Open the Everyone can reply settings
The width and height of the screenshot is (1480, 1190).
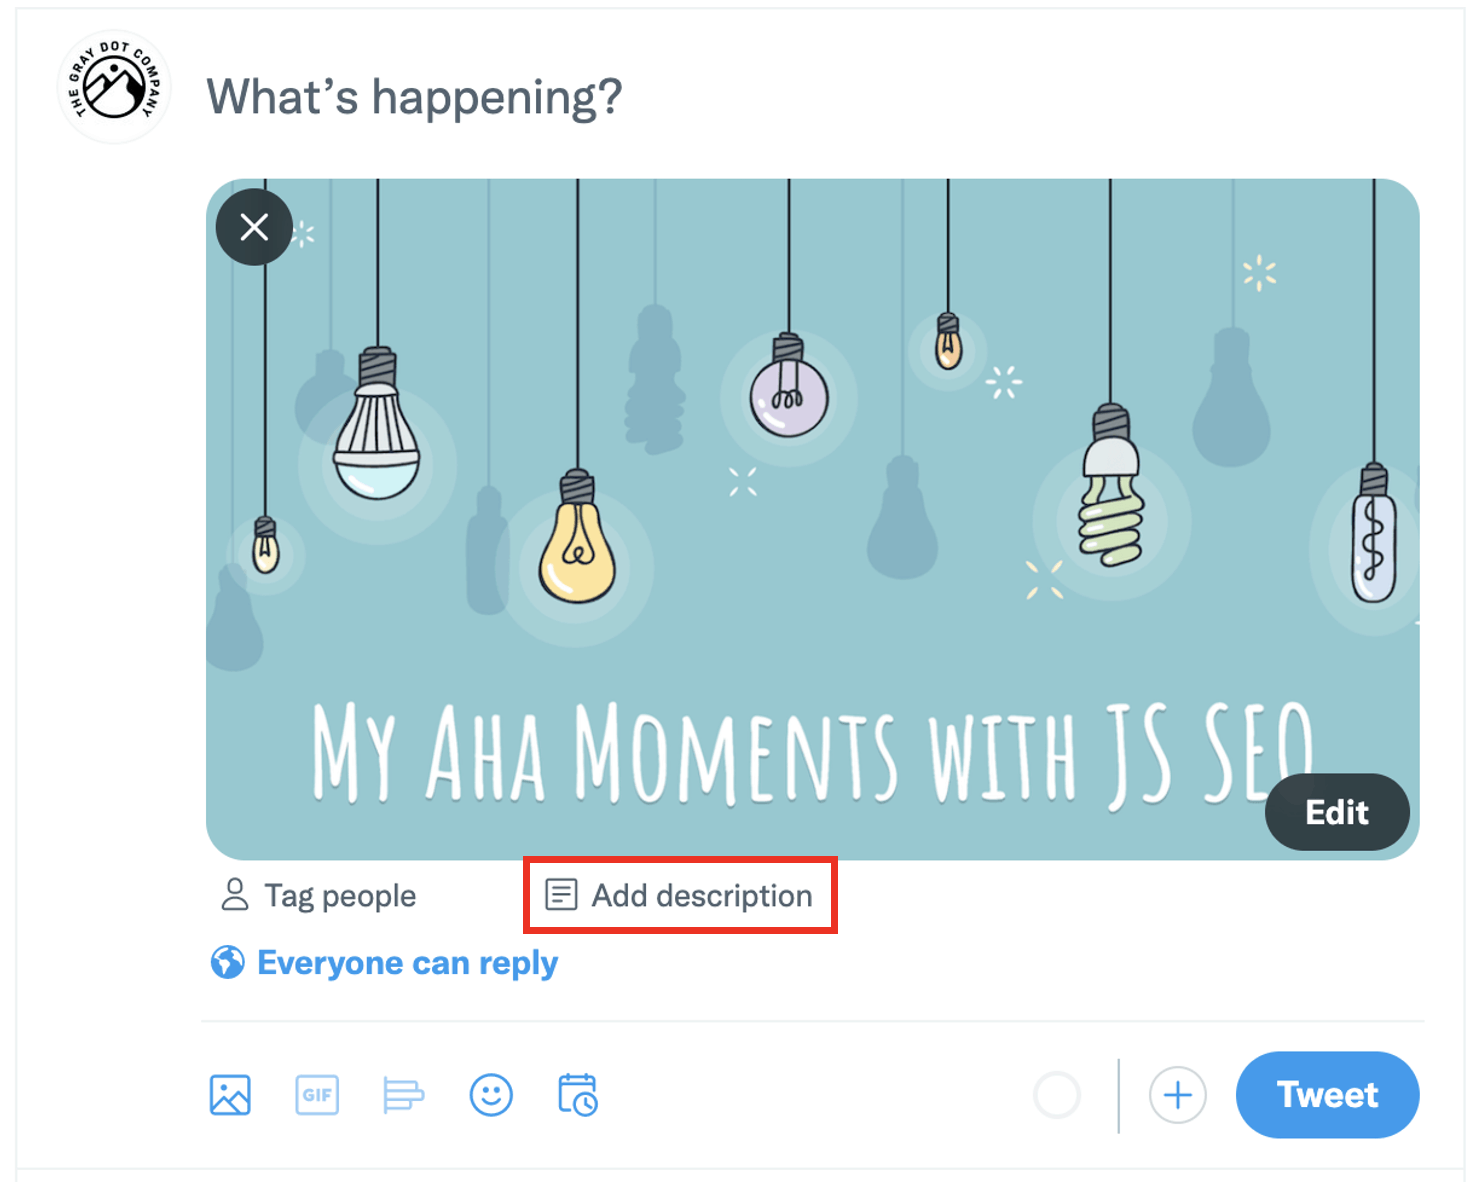coord(407,963)
